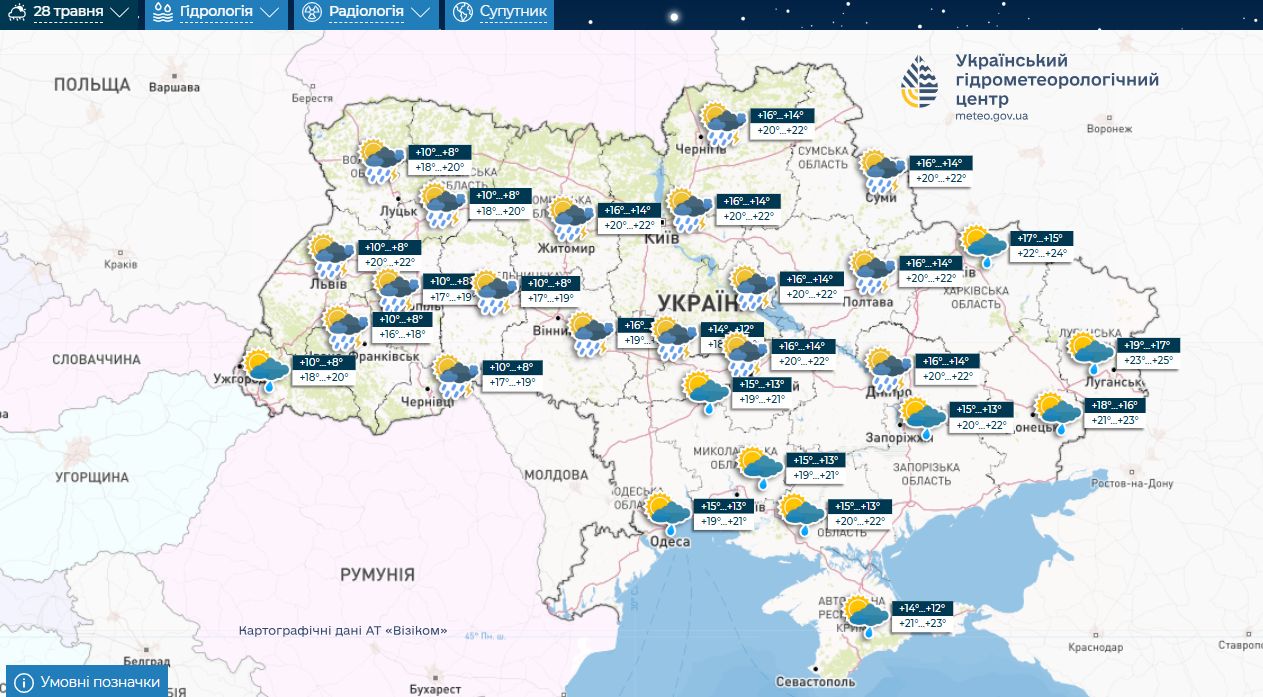This screenshot has width=1263, height=697.
Task: Select the weather icon near Луганськ
Action: [1092, 354]
